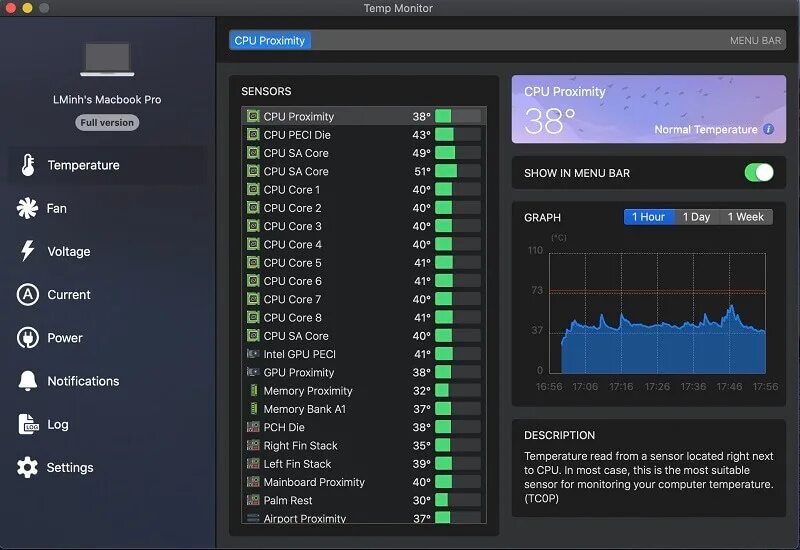This screenshot has height=550, width=800.
Task: Click the board icon for Right Fin Stack
Action: coord(253,445)
